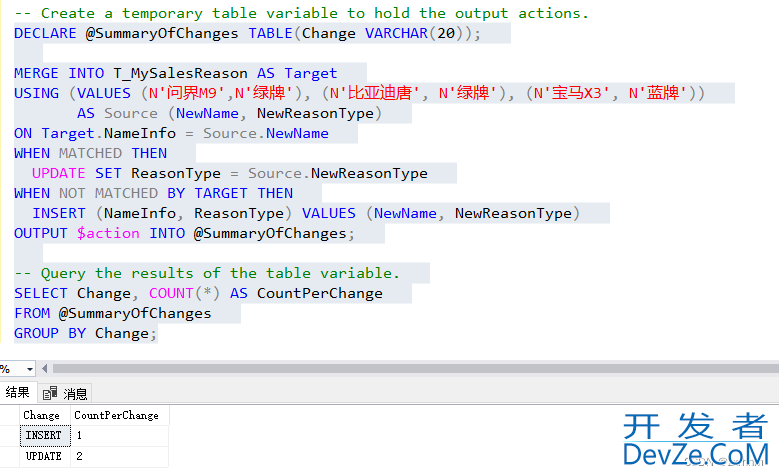779x476 pixels.
Task: Click the T_MySalesReason table name
Action: click(x=180, y=73)
